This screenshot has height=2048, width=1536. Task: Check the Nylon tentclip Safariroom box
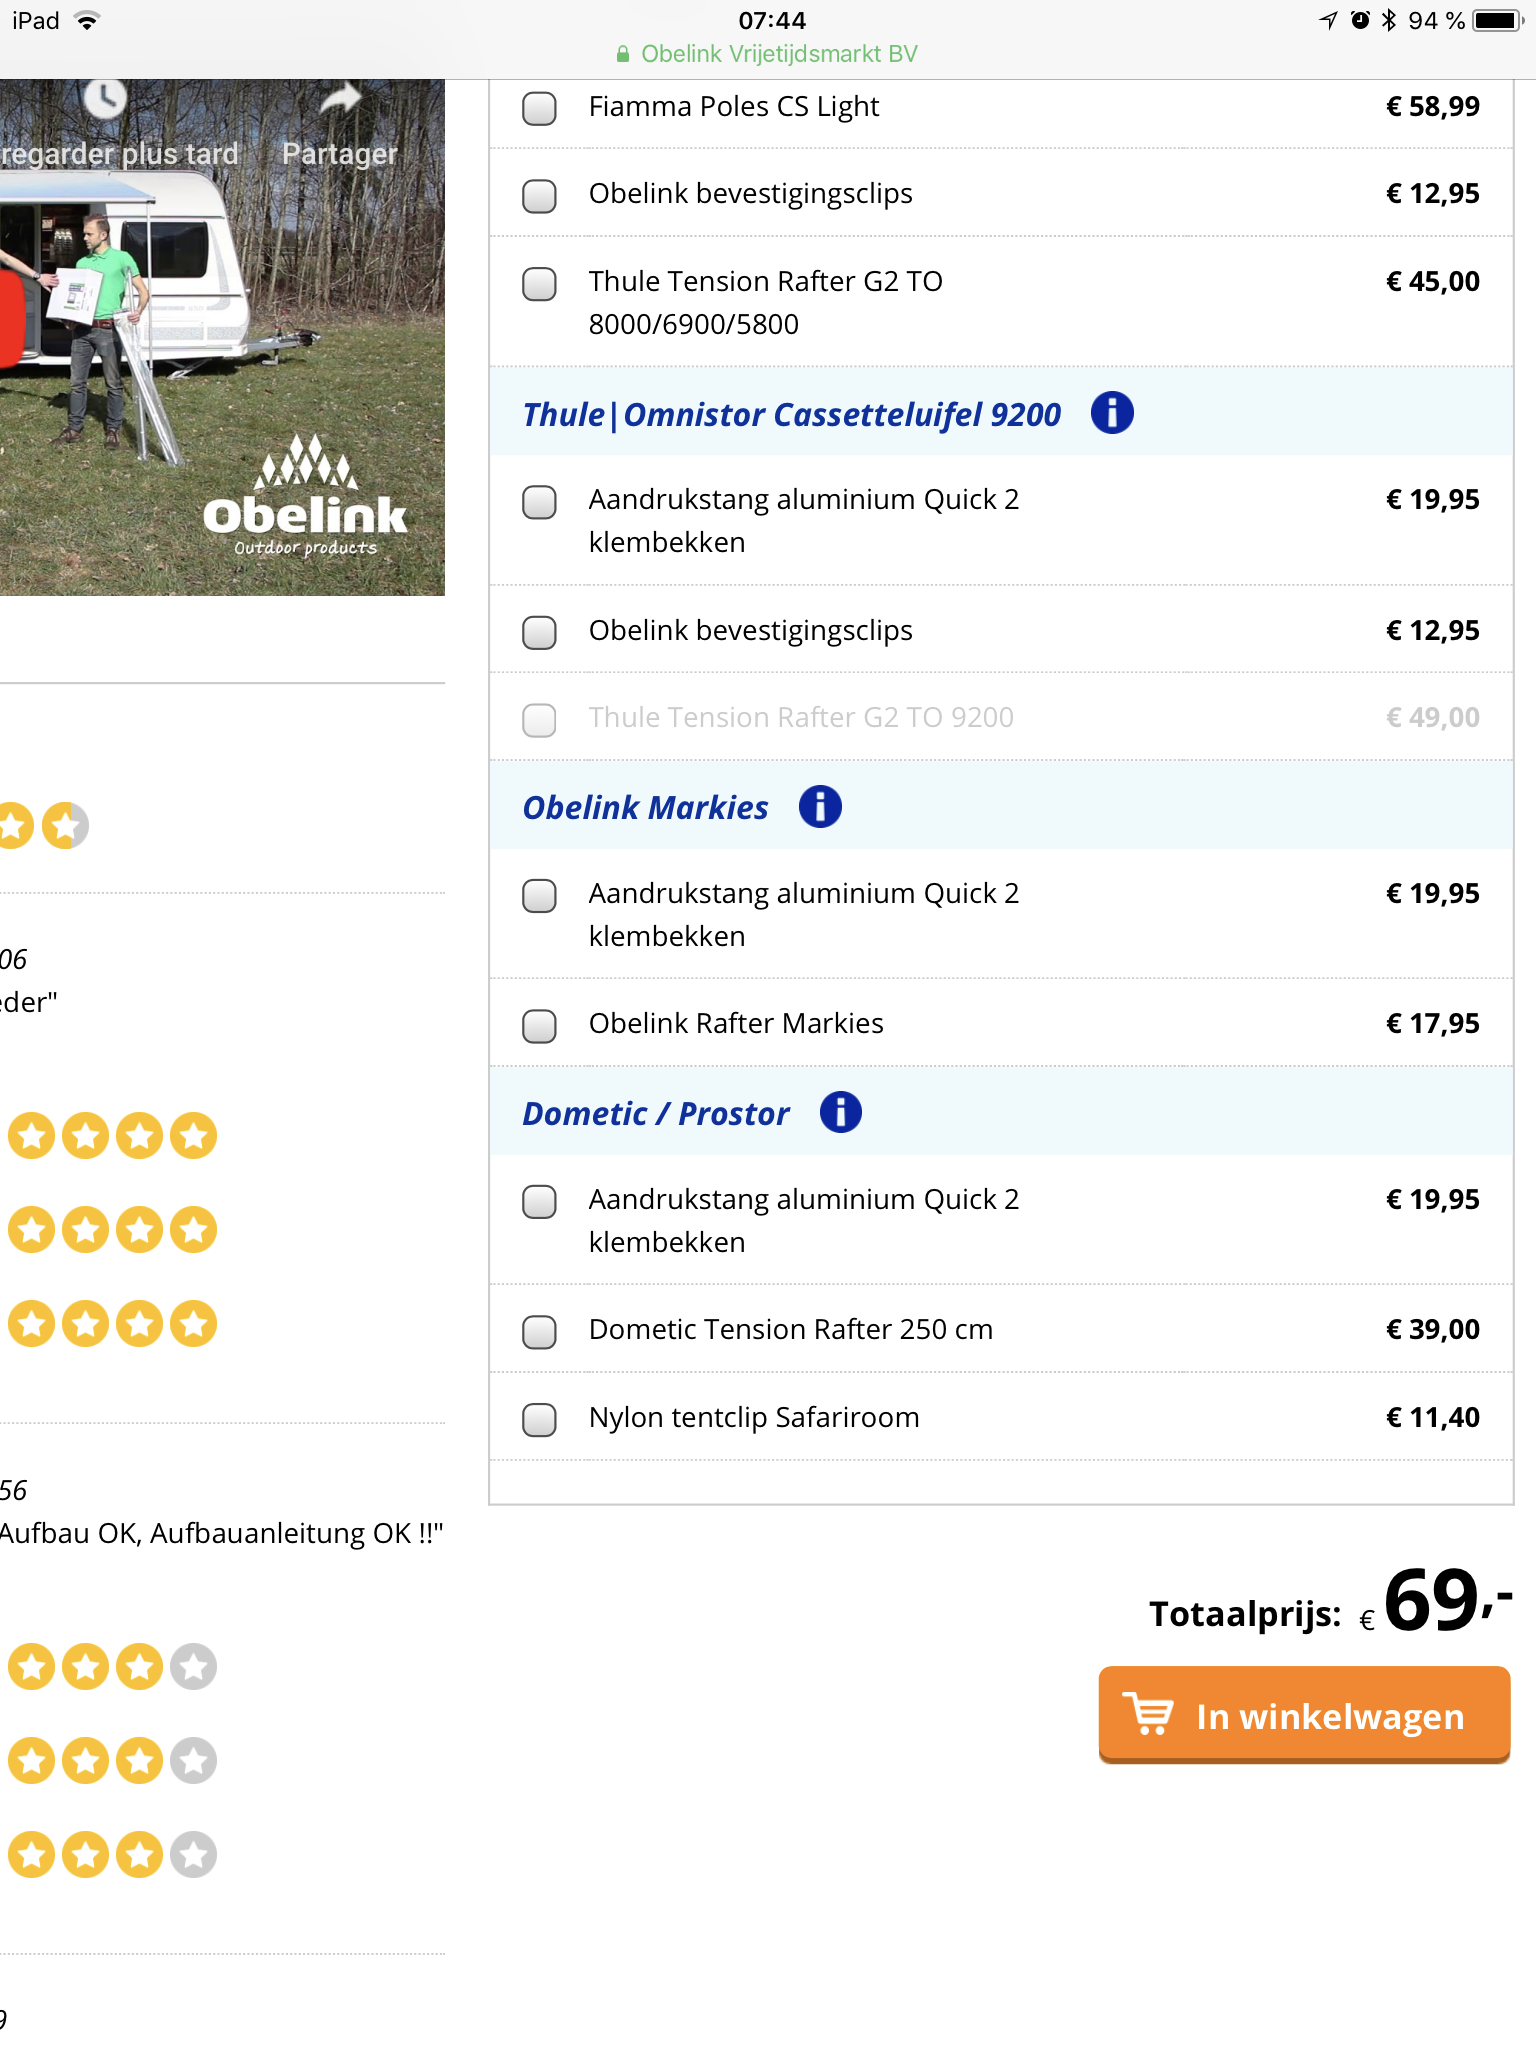pos(540,1419)
